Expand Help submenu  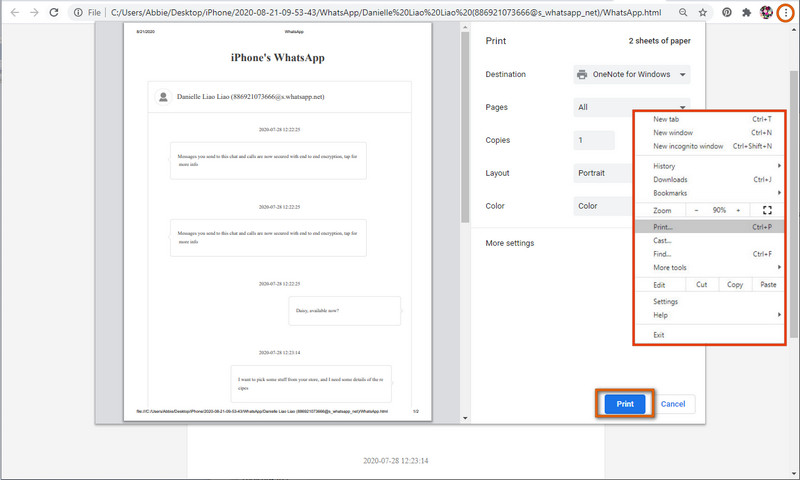point(709,315)
